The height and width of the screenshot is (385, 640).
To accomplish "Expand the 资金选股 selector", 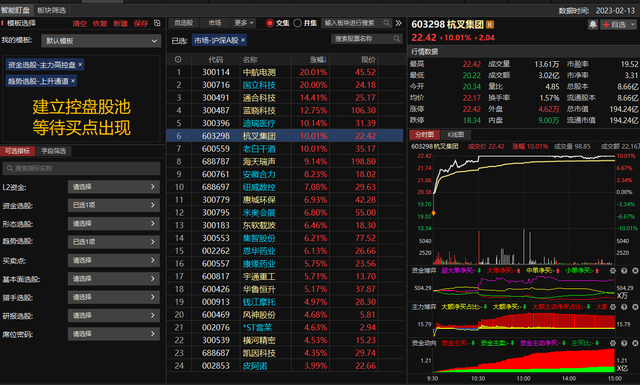I will [x=113, y=205].
